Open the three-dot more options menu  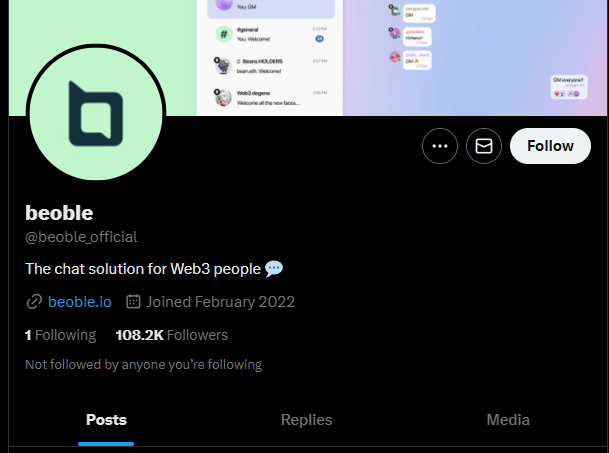pyautogui.click(x=439, y=146)
